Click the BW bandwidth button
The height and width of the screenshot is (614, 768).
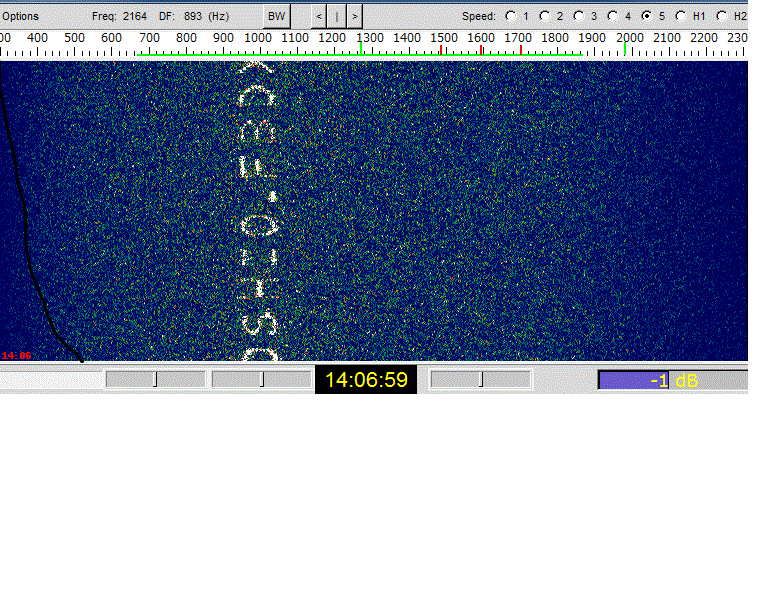(276, 16)
